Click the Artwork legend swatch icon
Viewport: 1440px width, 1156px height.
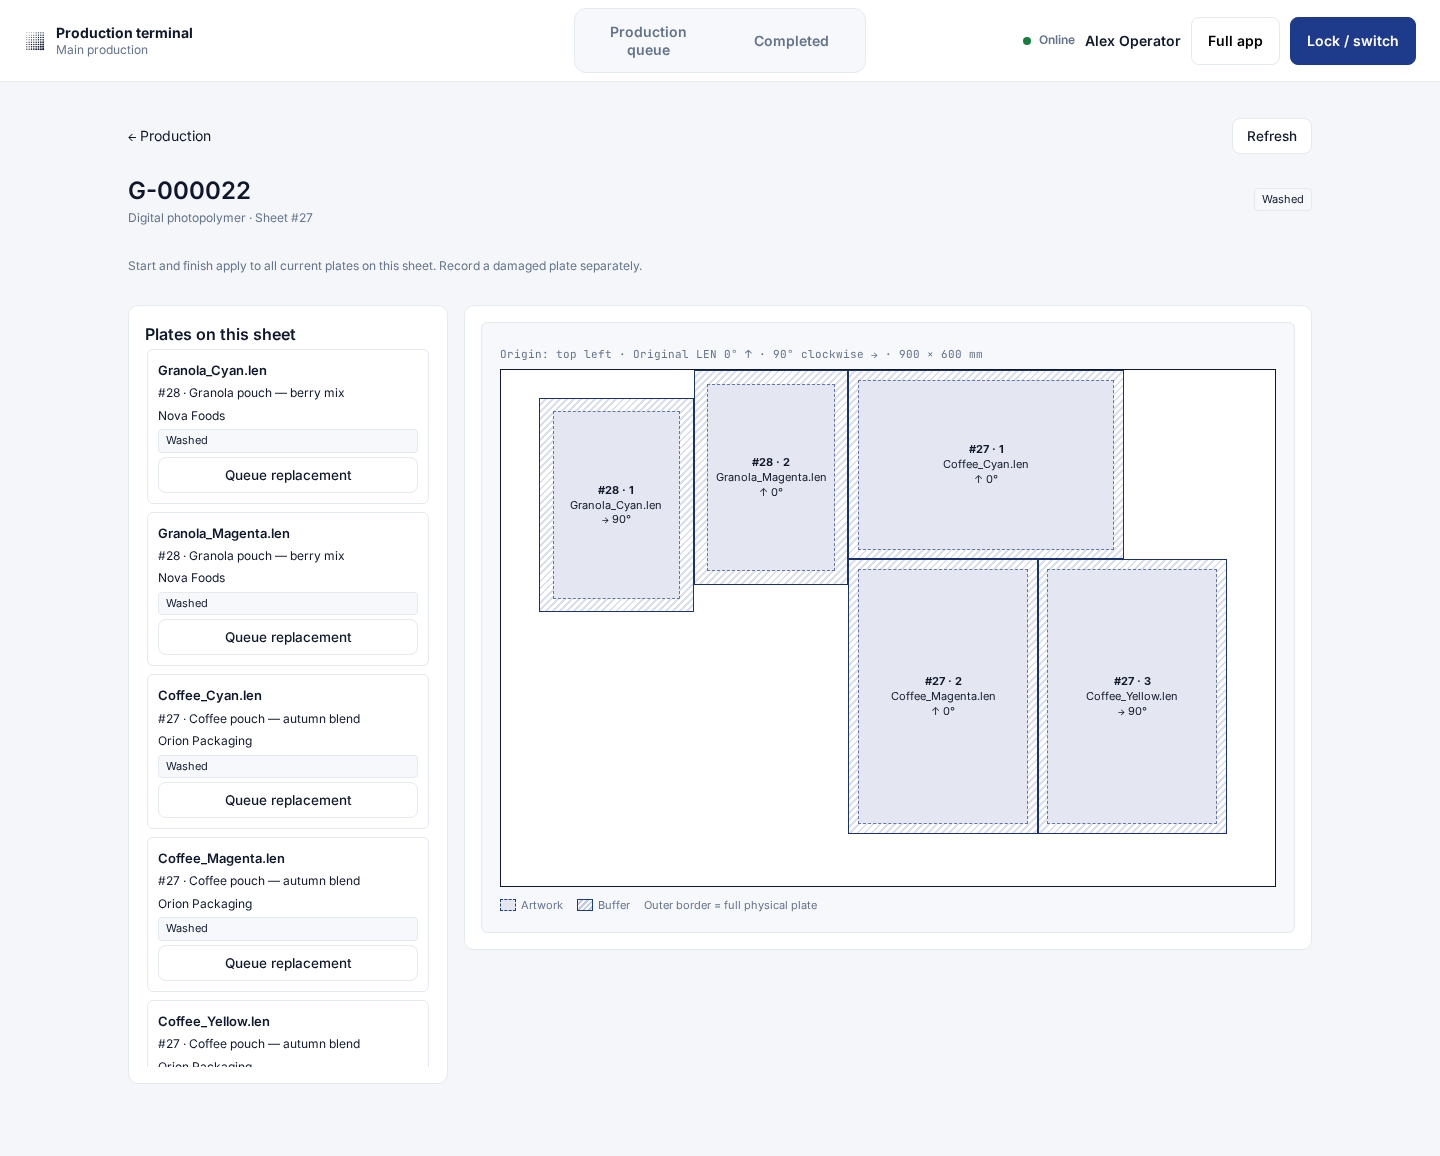508,905
